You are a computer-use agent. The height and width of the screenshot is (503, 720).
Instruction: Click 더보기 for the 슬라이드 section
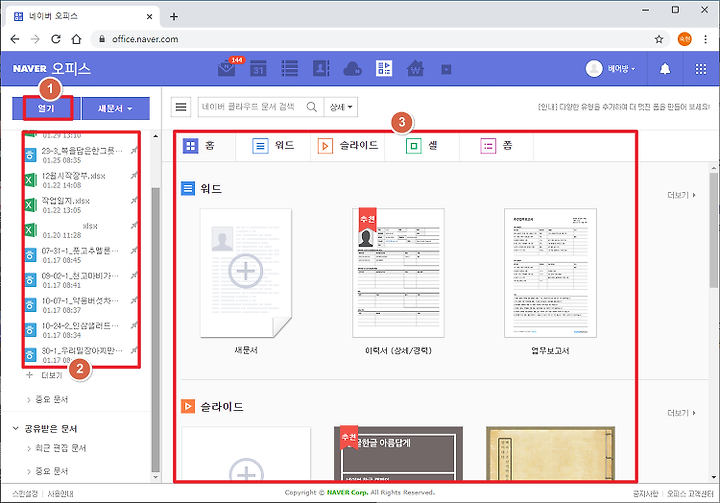(681, 413)
